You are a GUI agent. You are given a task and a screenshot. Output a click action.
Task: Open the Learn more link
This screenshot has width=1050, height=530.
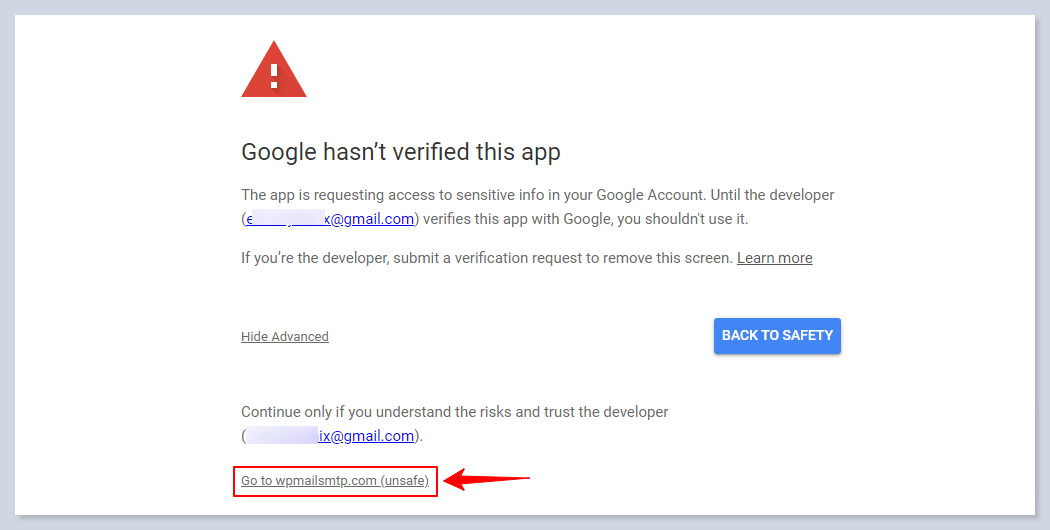click(775, 258)
